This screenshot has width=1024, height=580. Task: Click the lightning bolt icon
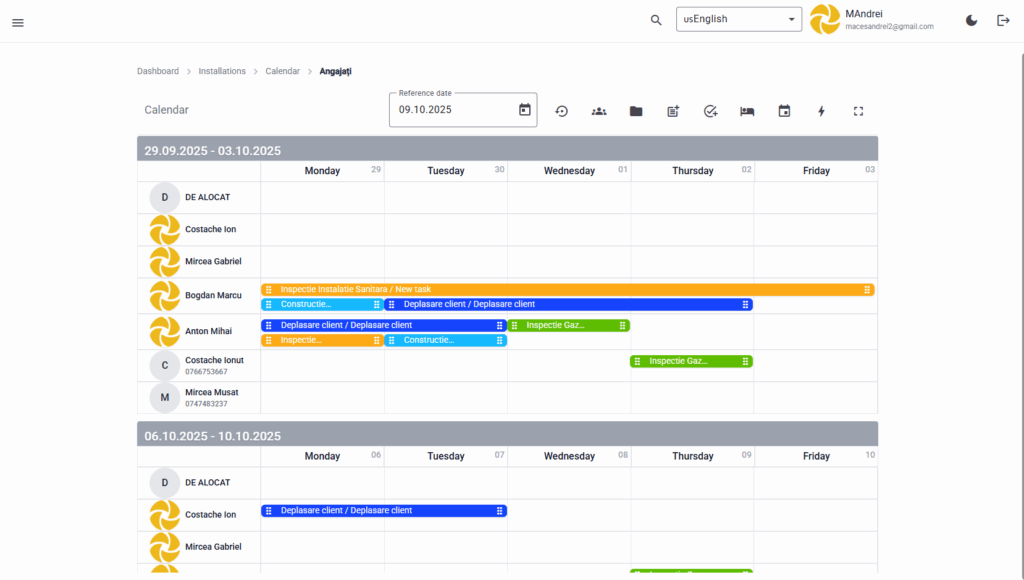[821, 111]
